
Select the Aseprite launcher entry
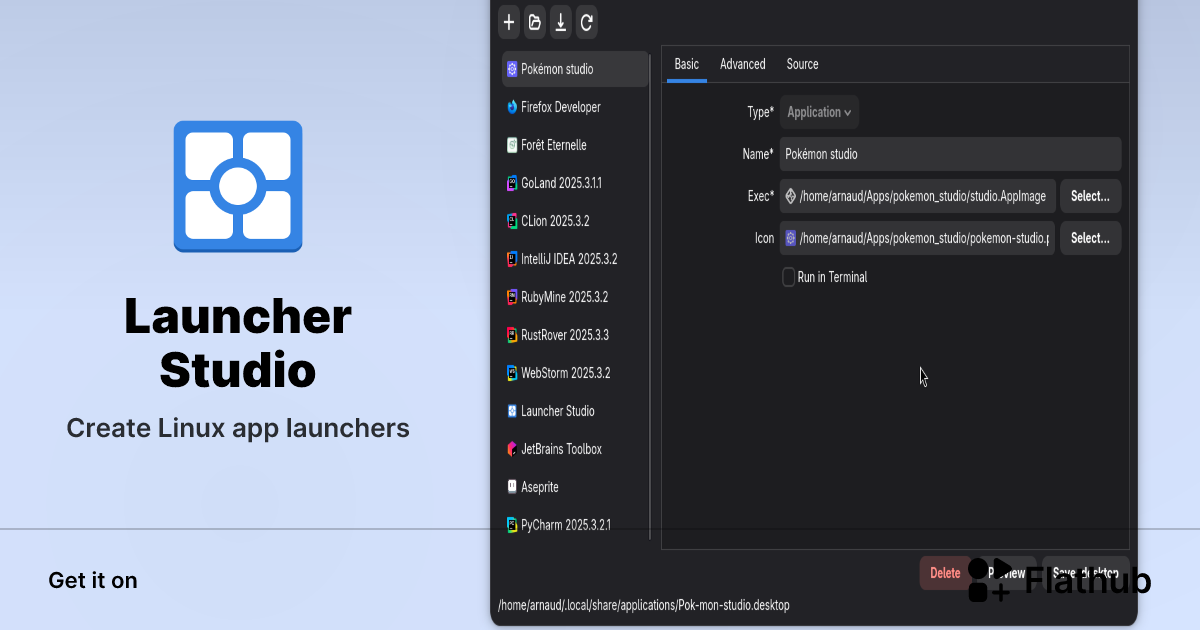coord(539,487)
